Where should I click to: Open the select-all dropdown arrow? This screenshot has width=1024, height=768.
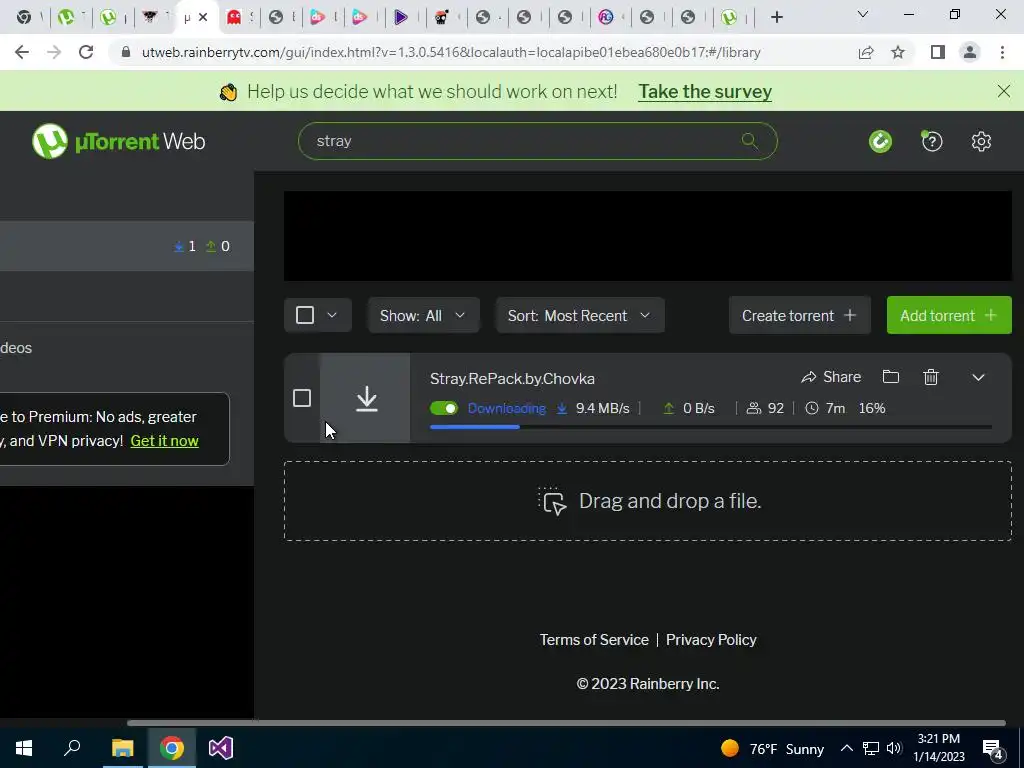point(332,315)
